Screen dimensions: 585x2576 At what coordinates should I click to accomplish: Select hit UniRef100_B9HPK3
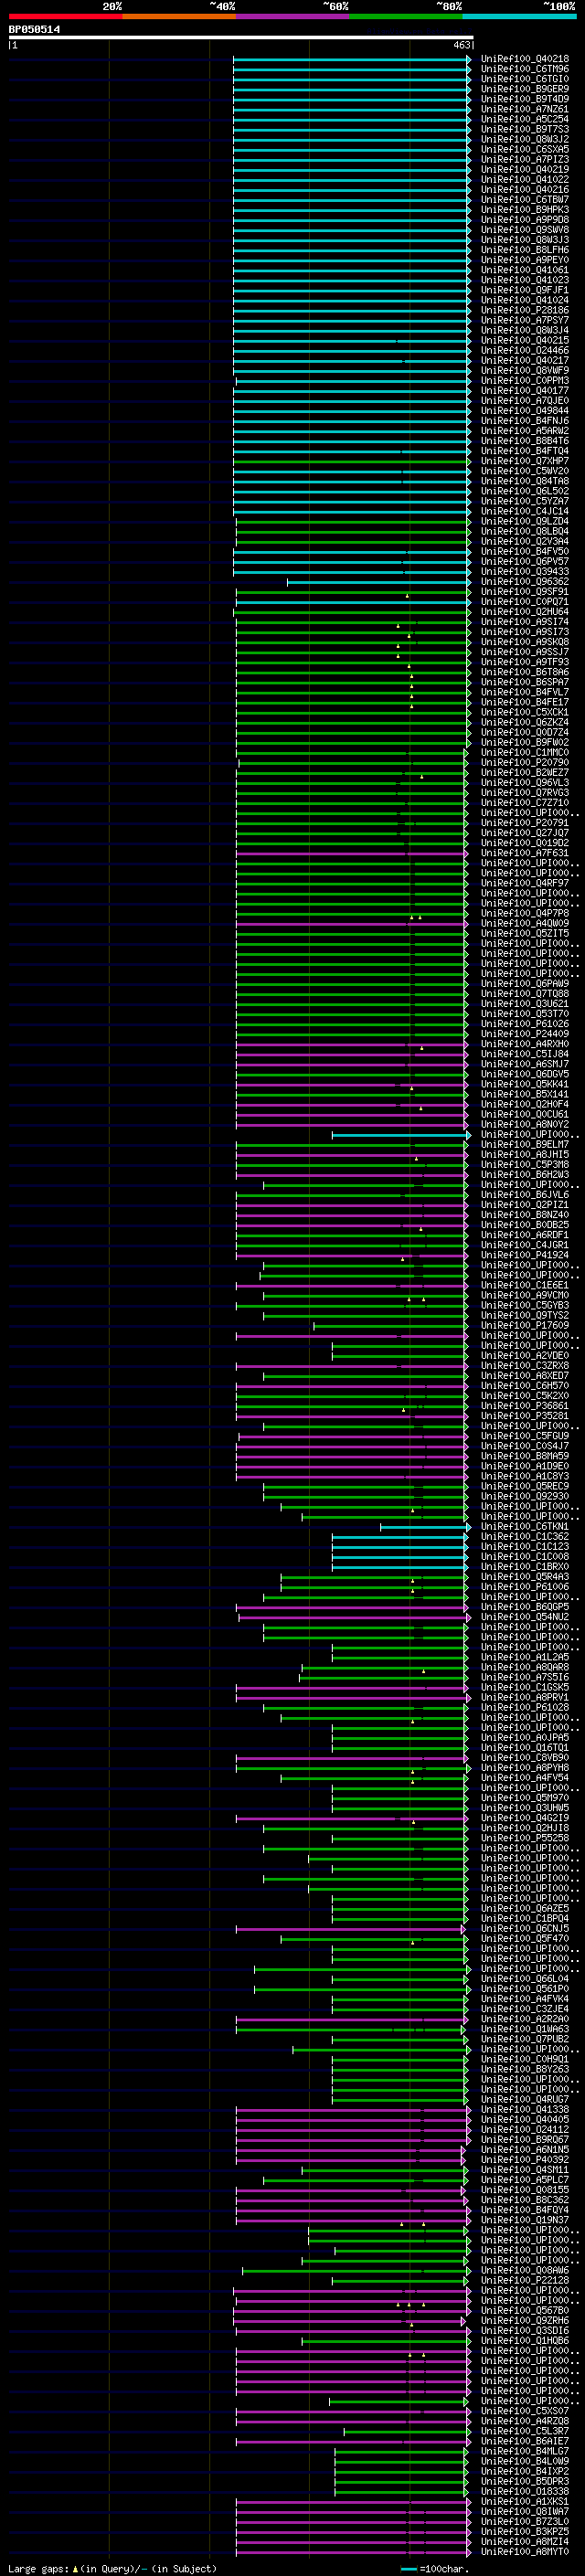525,209
